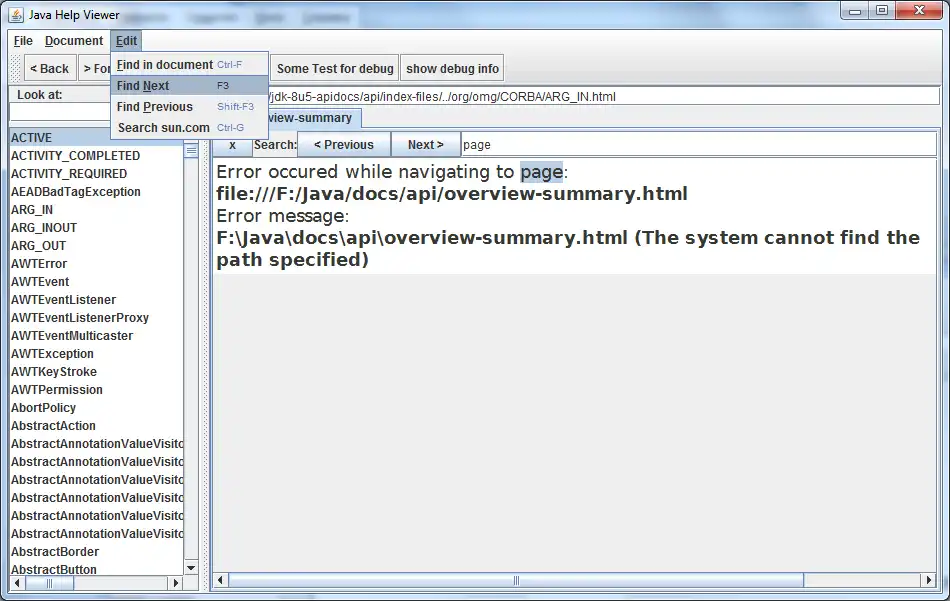
Task: Select AbortPolicy in the index list
Action: tap(97, 408)
